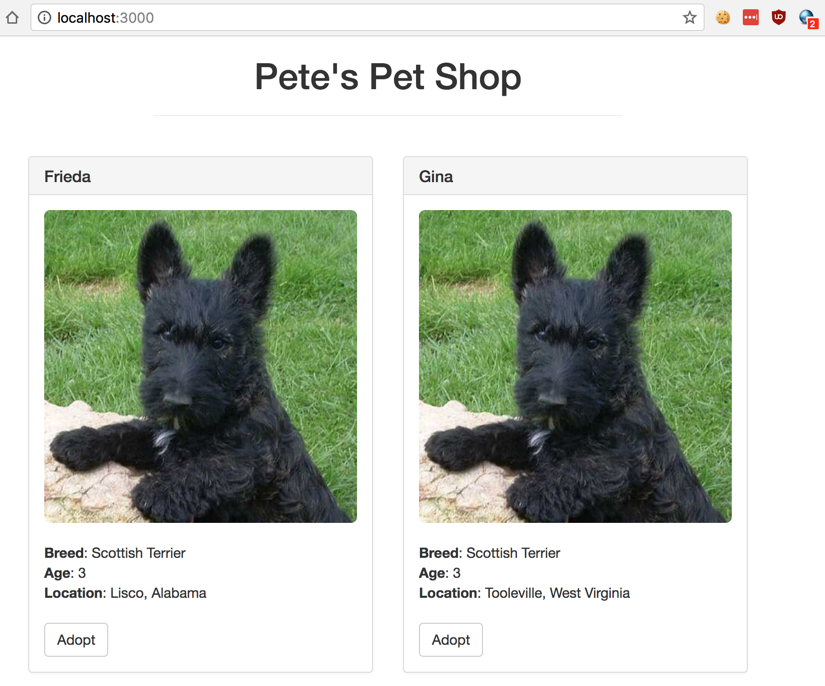Focus the localhost:3000 address bar
This screenshot has height=686, width=825.
pos(360,17)
